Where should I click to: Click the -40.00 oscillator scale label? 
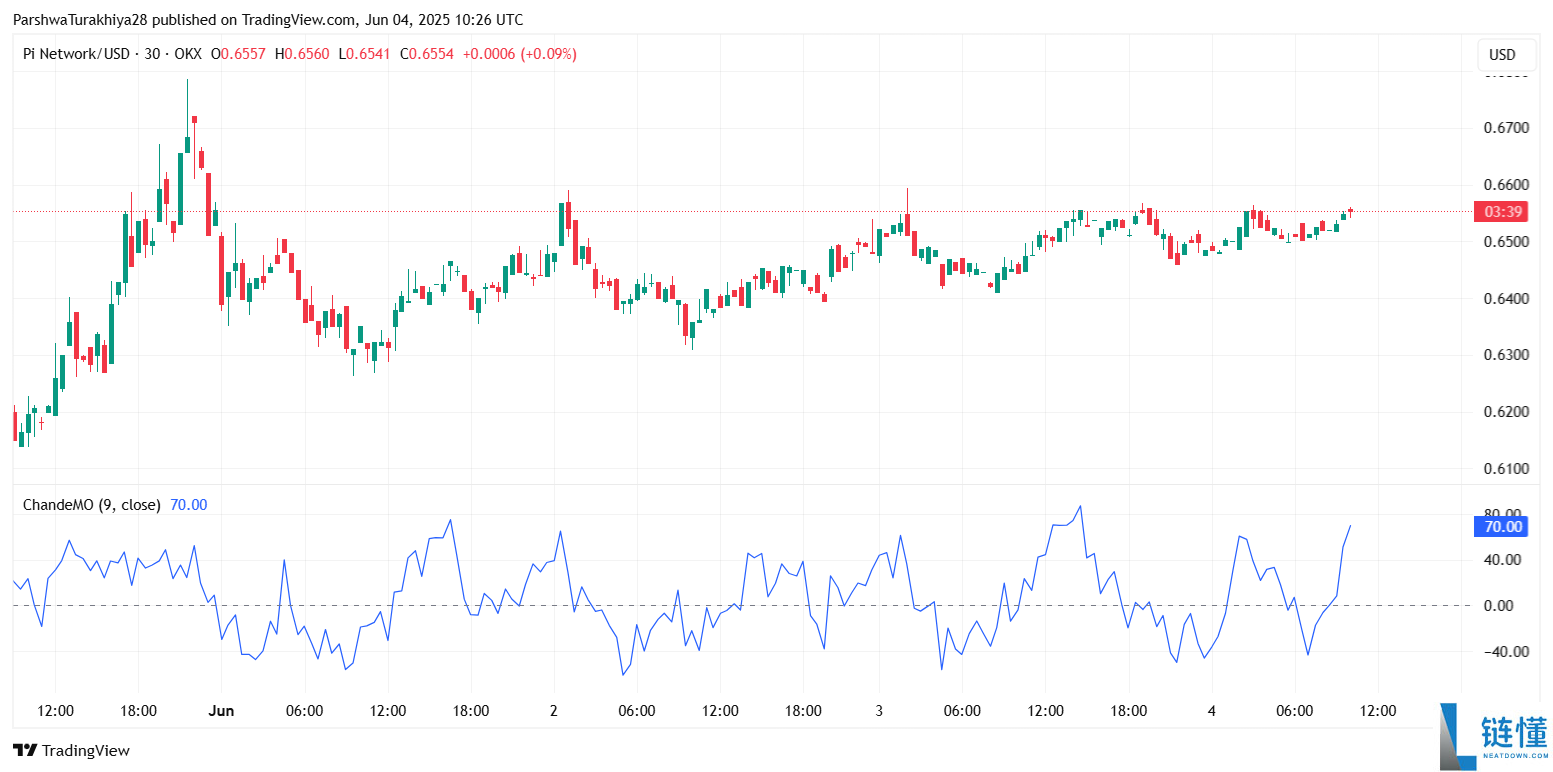pos(1501,652)
